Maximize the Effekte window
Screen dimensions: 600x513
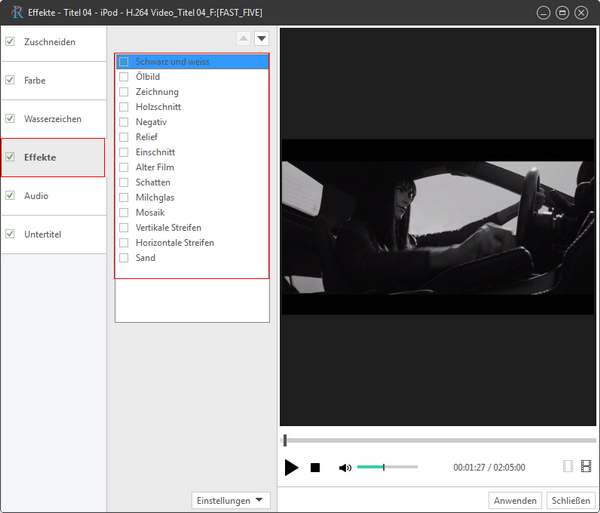(562, 13)
